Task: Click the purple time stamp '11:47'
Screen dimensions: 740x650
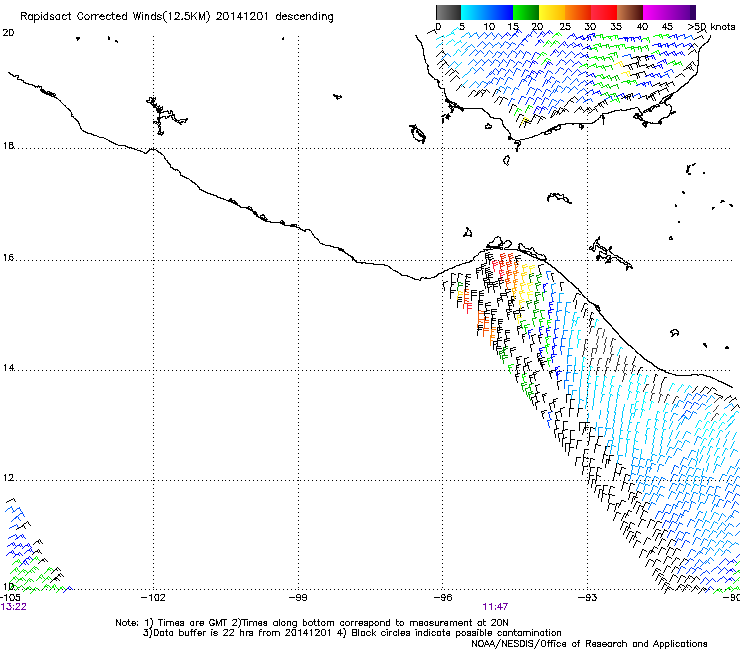Action: click(495, 607)
